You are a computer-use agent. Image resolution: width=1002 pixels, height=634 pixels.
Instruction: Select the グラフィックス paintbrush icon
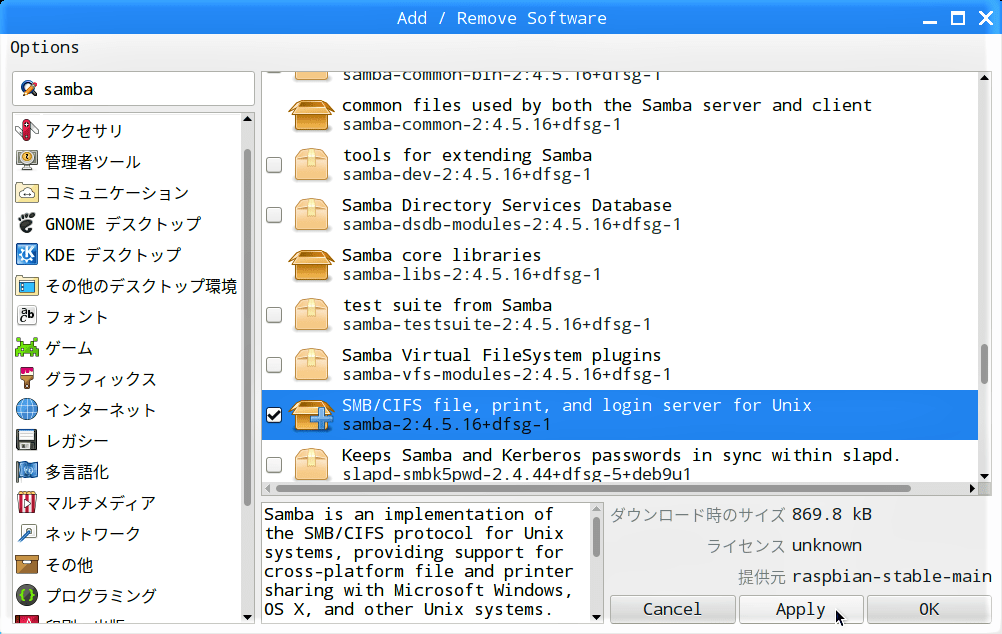click(x=27, y=378)
